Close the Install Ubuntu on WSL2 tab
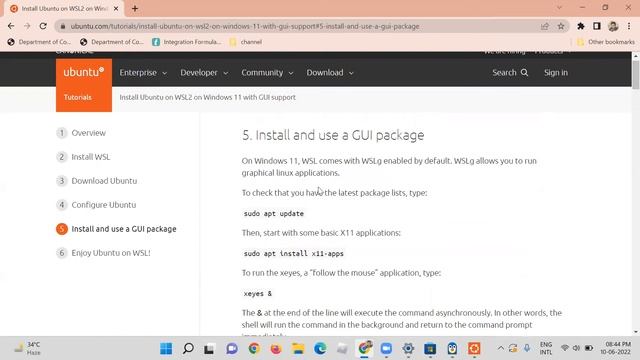The width and height of the screenshot is (640, 360). 116,8
